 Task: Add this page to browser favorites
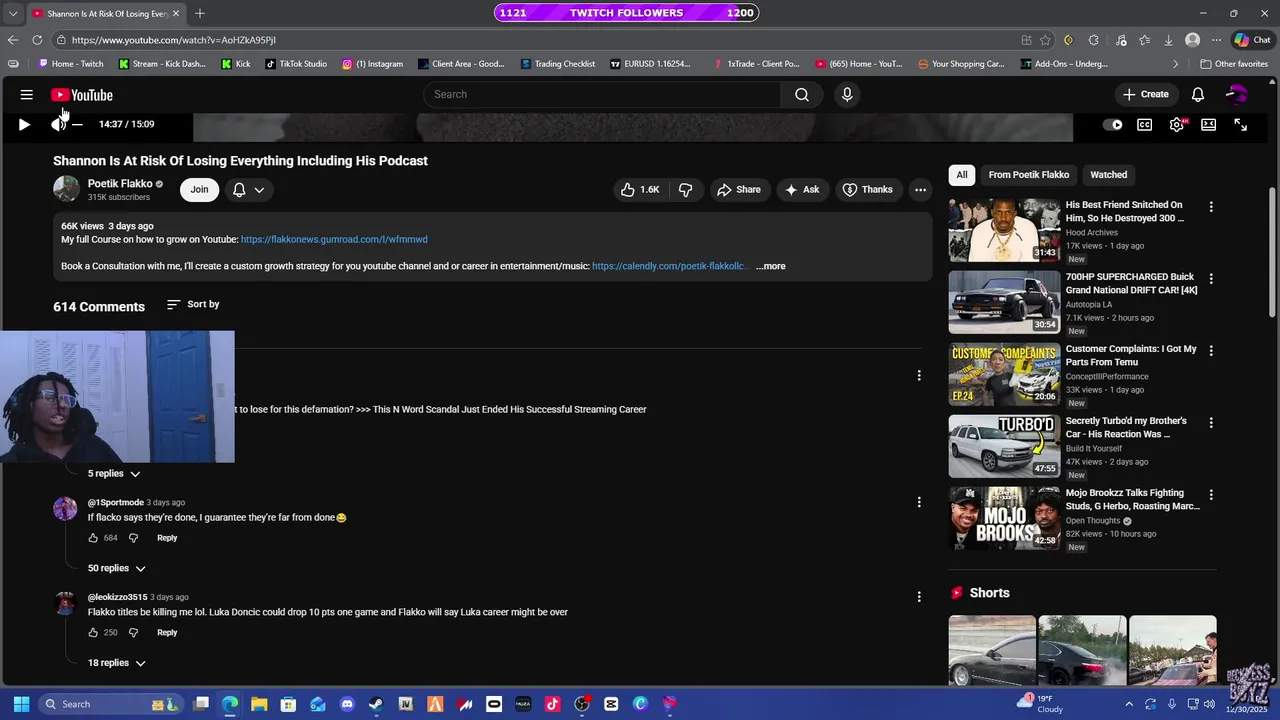1045,40
